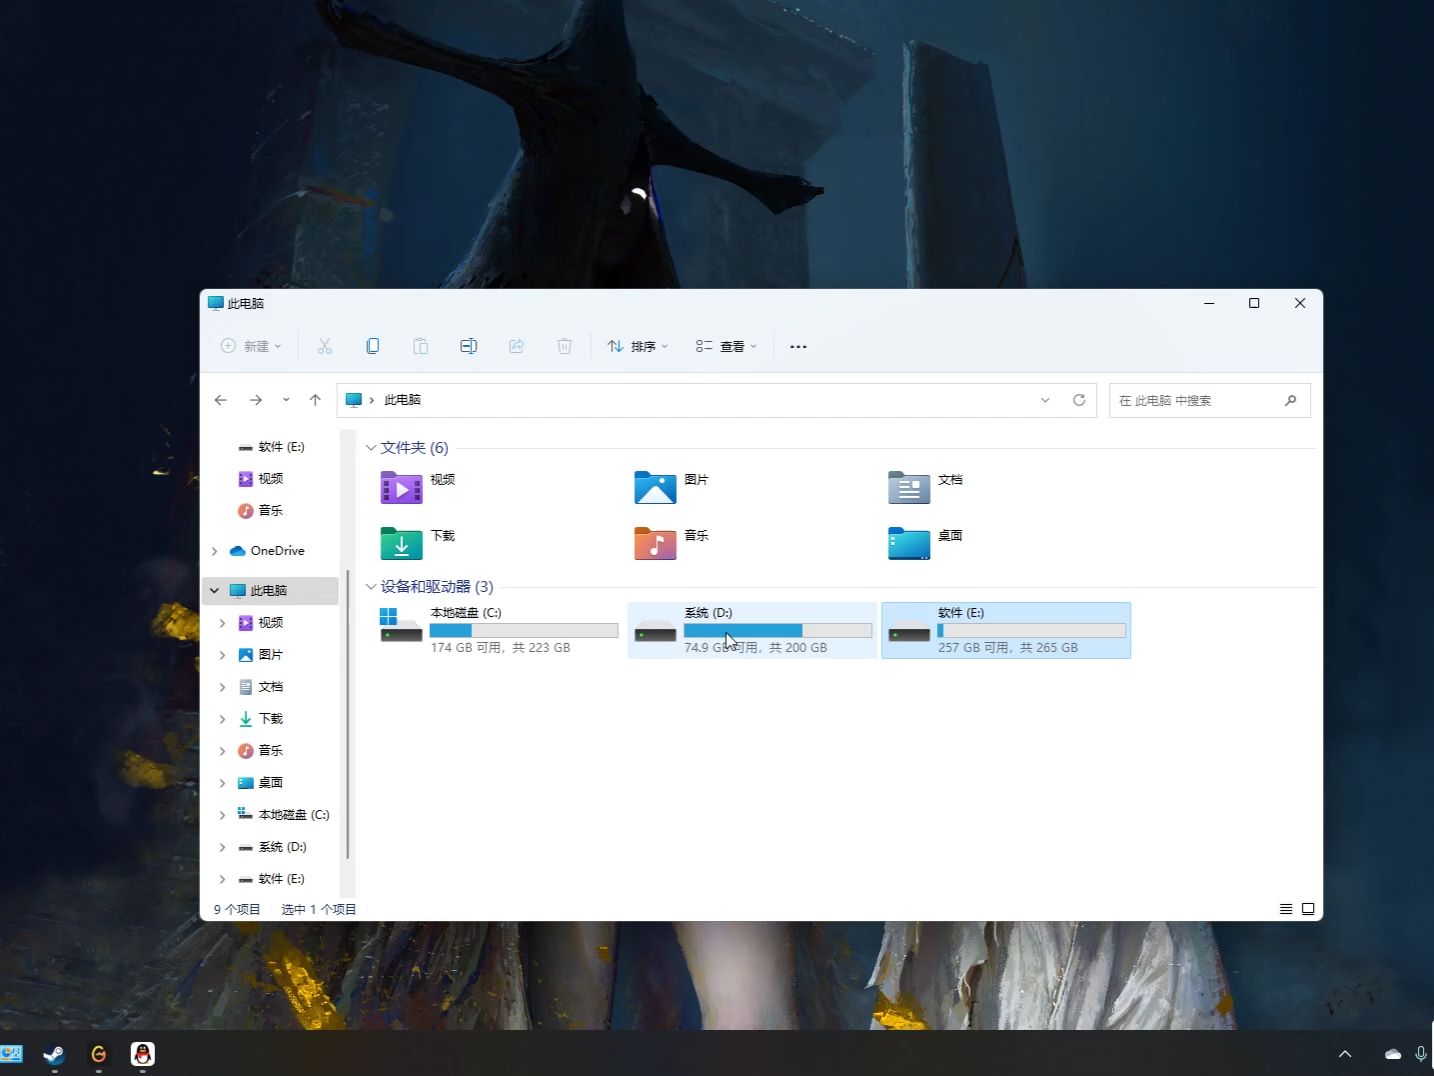Show hidden tray icons chevron

click(x=1345, y=1054)
